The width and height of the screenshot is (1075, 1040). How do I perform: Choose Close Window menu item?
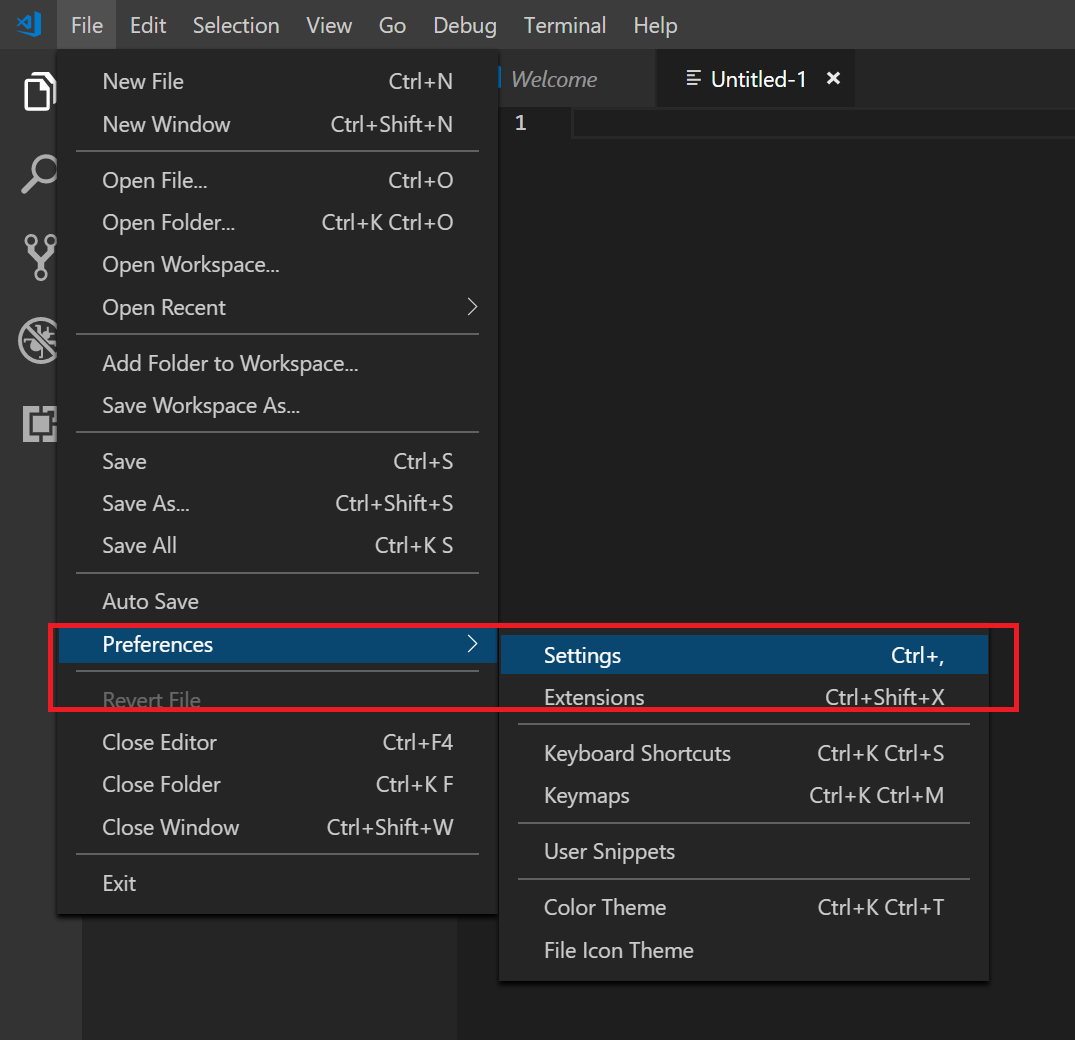278,827
